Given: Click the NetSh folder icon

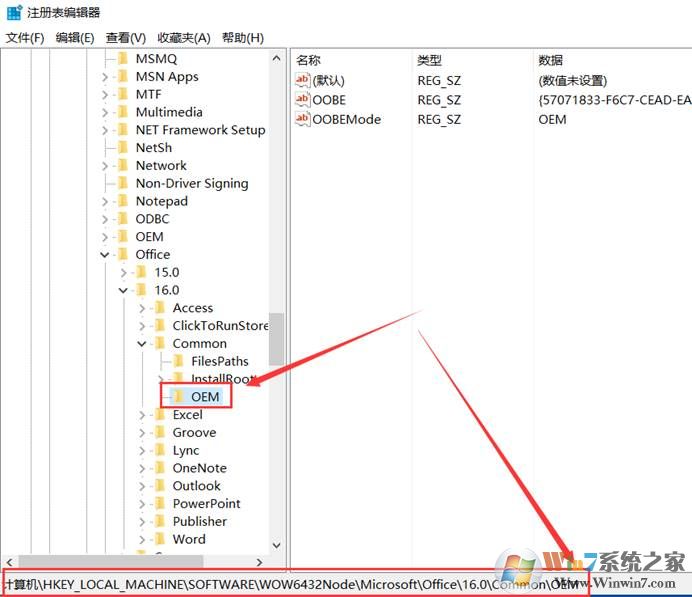Looking at the screenshot, I should [123, 147].
